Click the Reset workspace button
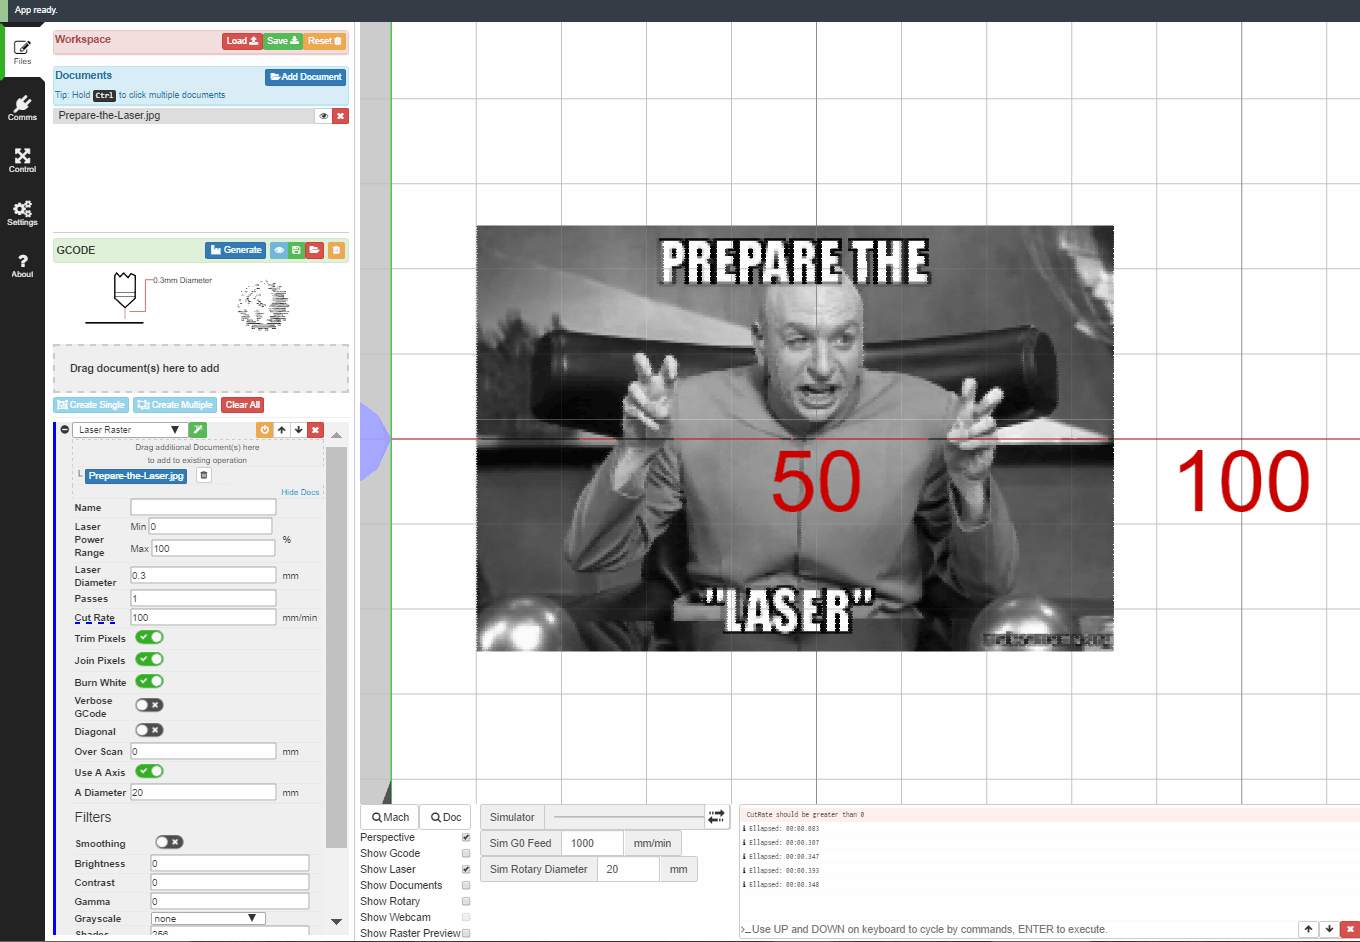The height and width of the screenshot is (942, 1360). point(325,41)
